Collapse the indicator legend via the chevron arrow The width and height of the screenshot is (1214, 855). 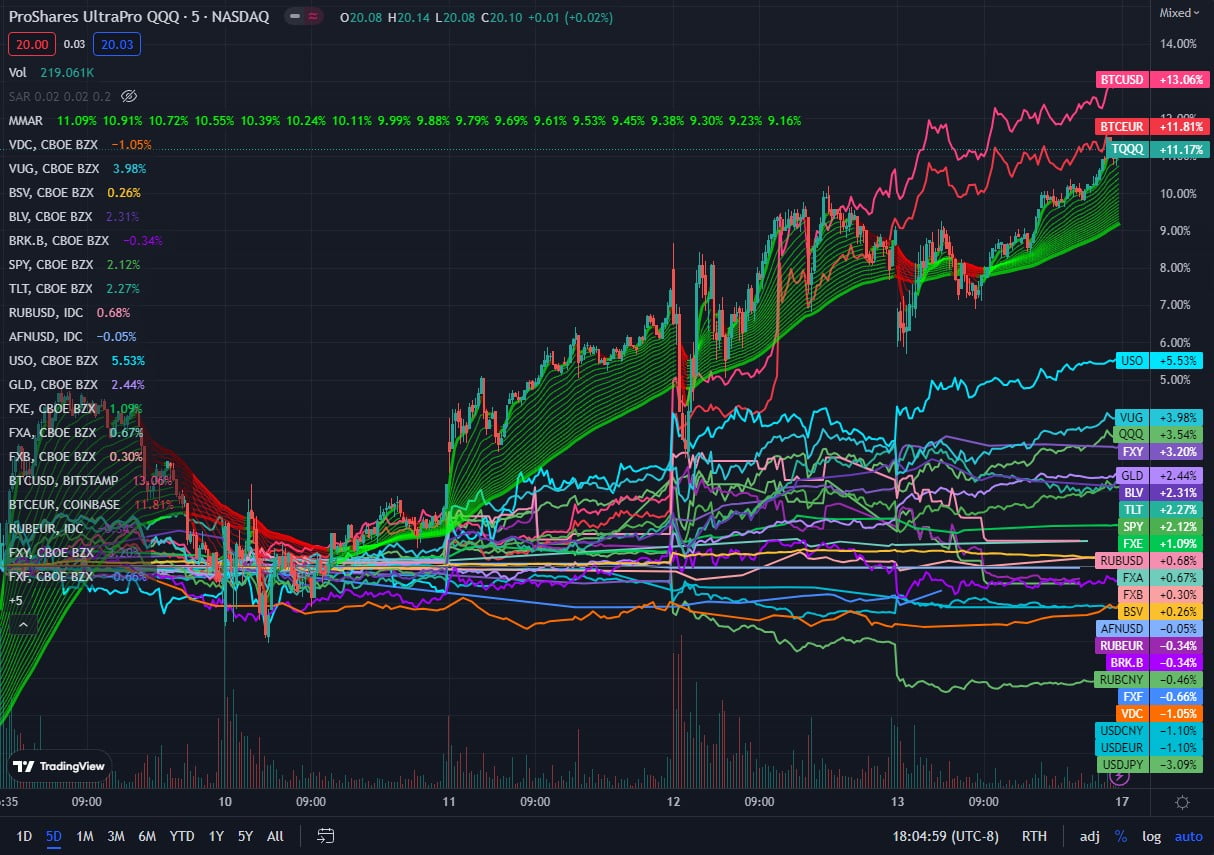(x=22, y=623)
